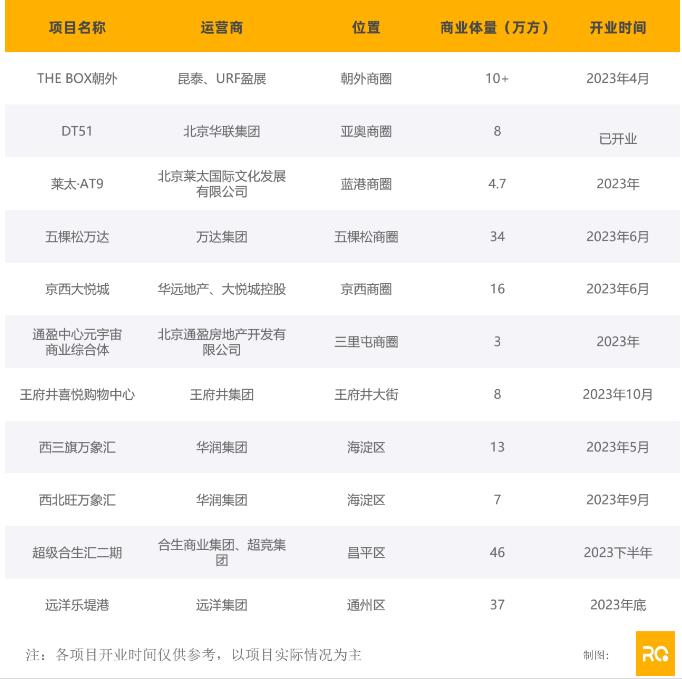This screenshot has width=682, height=679.
Task: Select the 昆泰、URF盈展 operator cell
Action: click(x=221, y=78)
